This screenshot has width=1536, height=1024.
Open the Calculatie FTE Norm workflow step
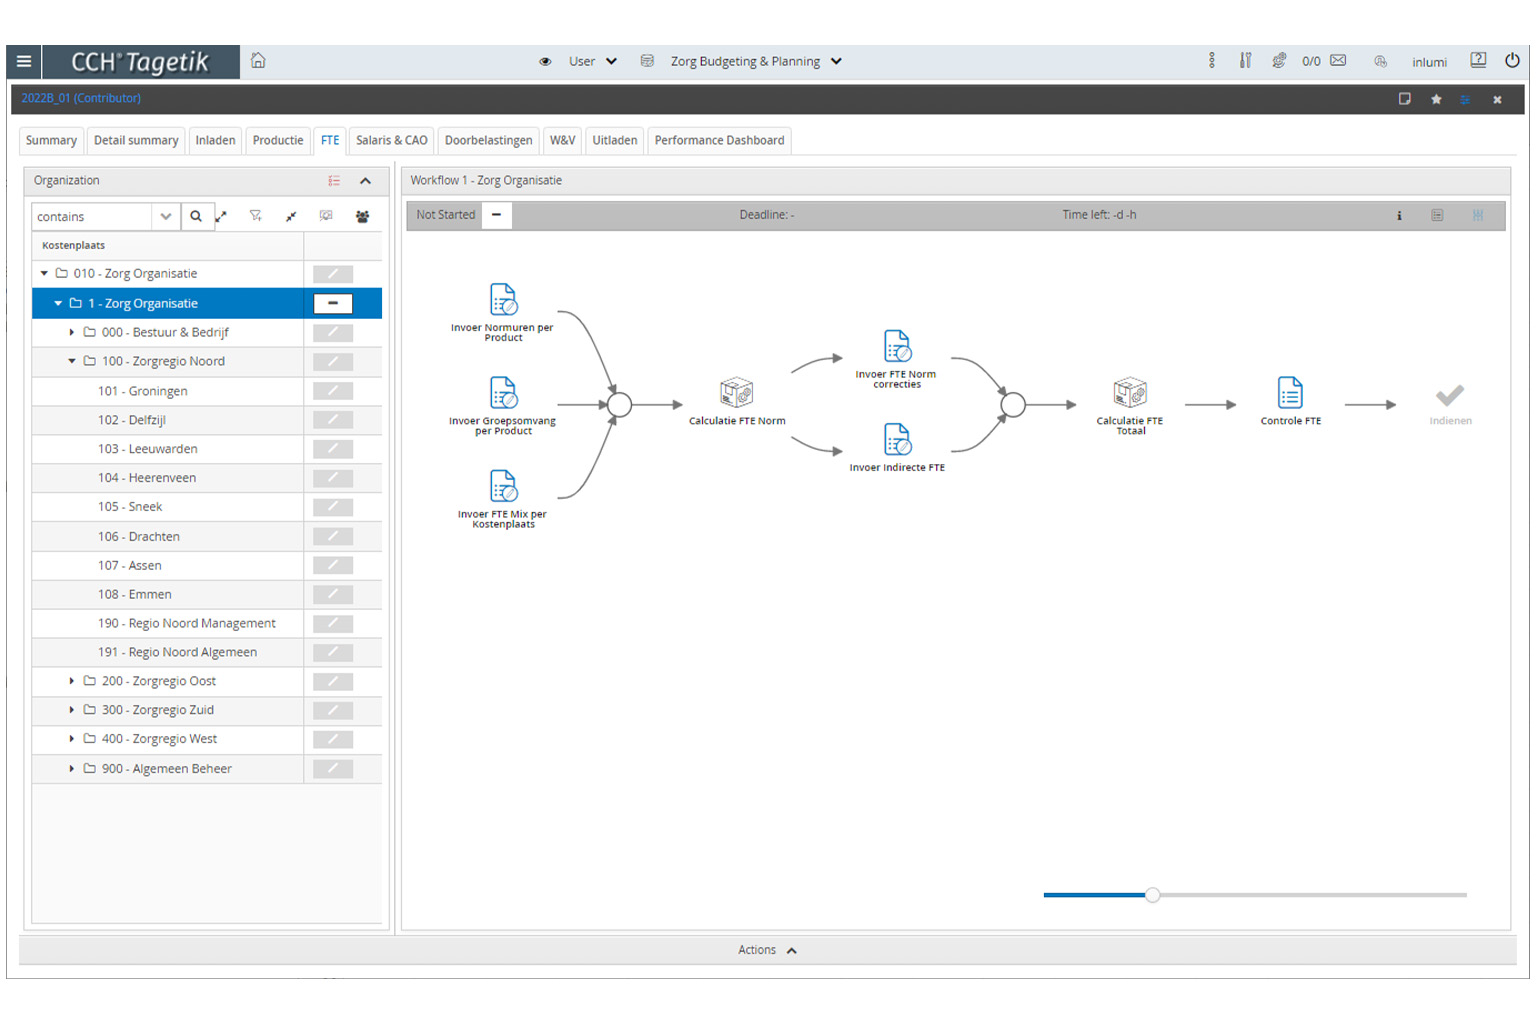coord(736,393)
